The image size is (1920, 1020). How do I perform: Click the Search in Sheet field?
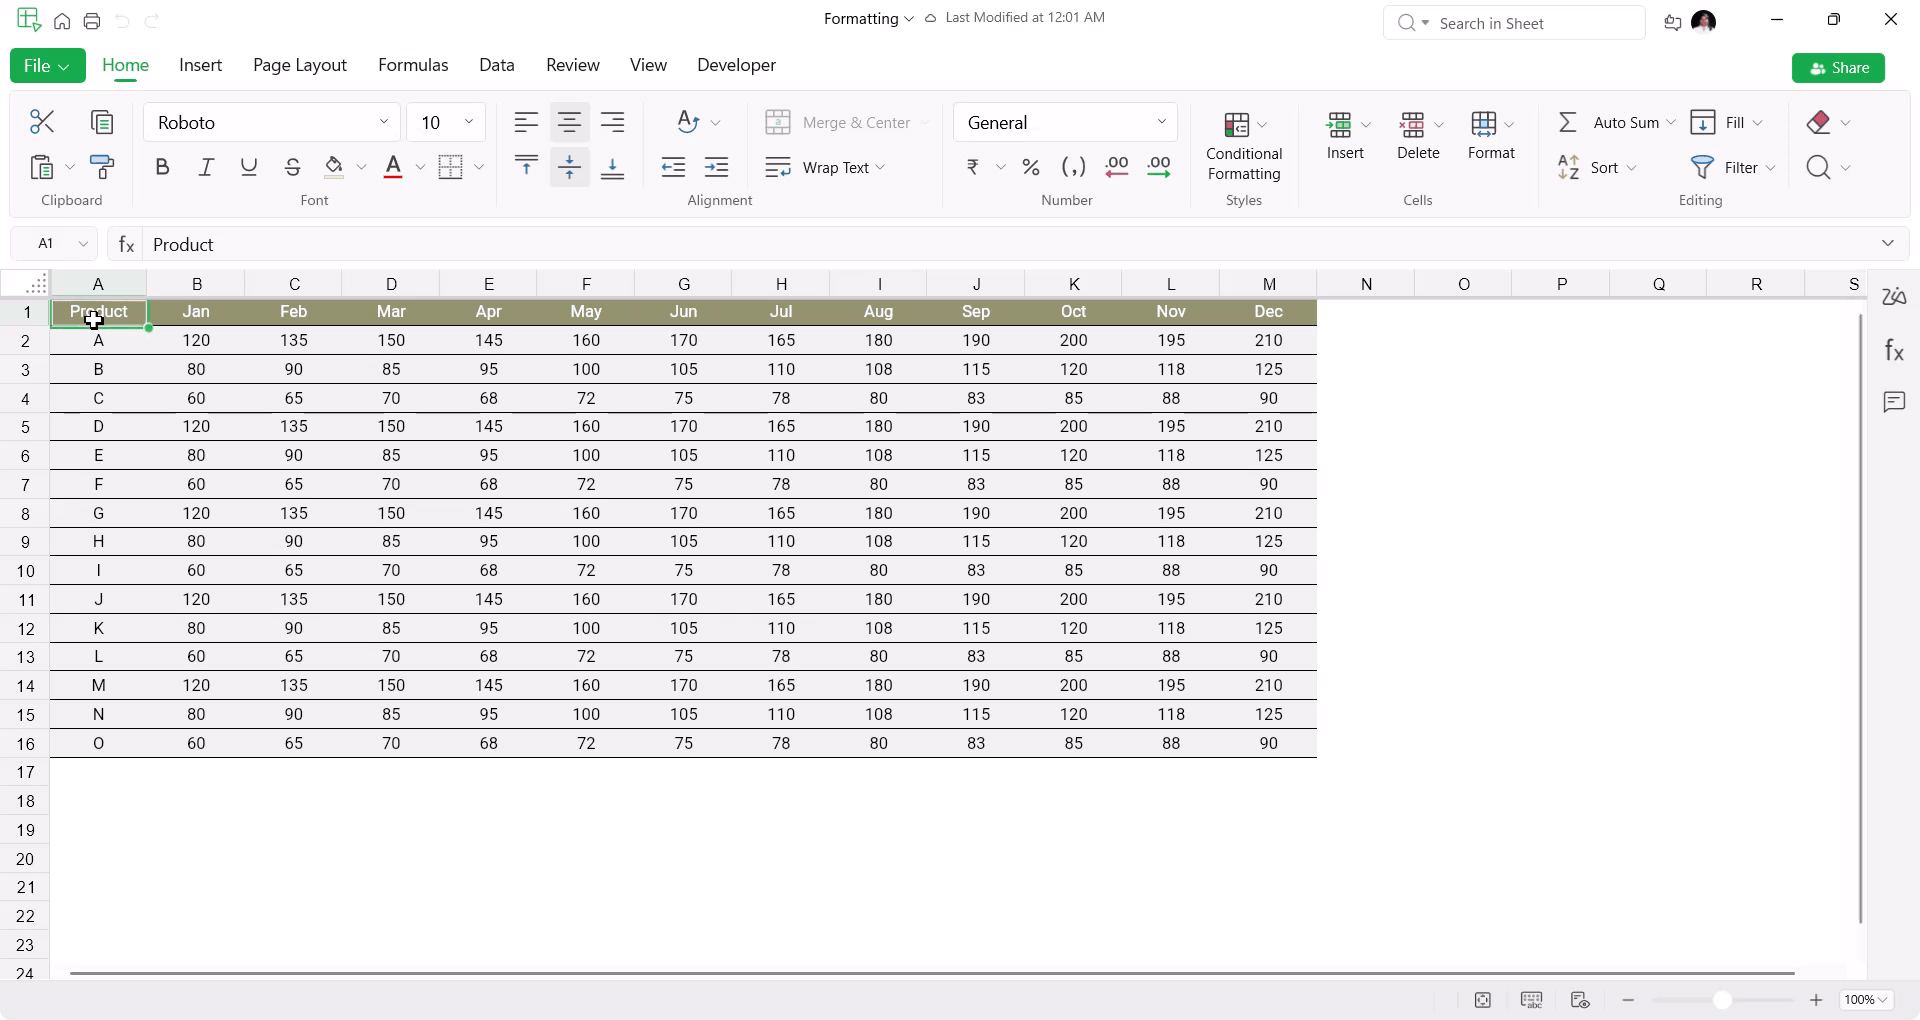(1514, 23)
